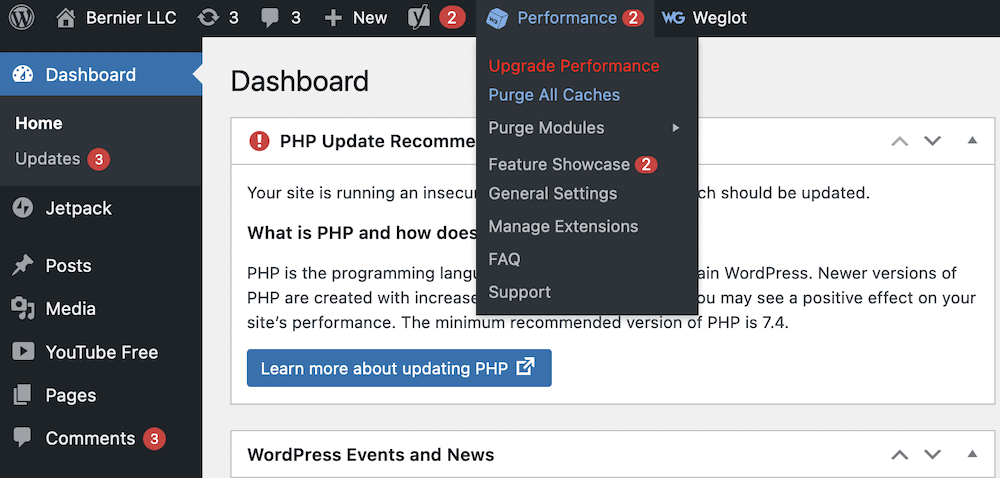The width and height of the screenshot is (1000, 478).
Task: Click the admin bar comments count 3
Action: [296, 18]
